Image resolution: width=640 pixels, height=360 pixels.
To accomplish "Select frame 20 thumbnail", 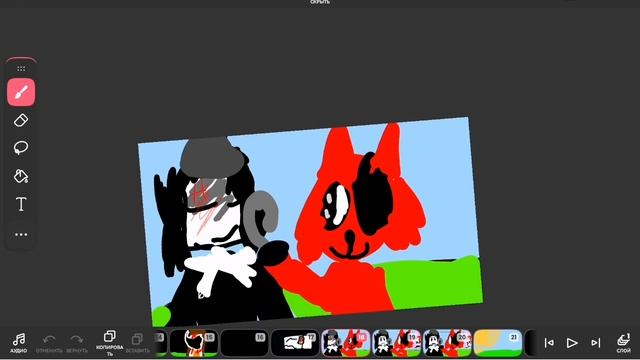I will 447,343.
